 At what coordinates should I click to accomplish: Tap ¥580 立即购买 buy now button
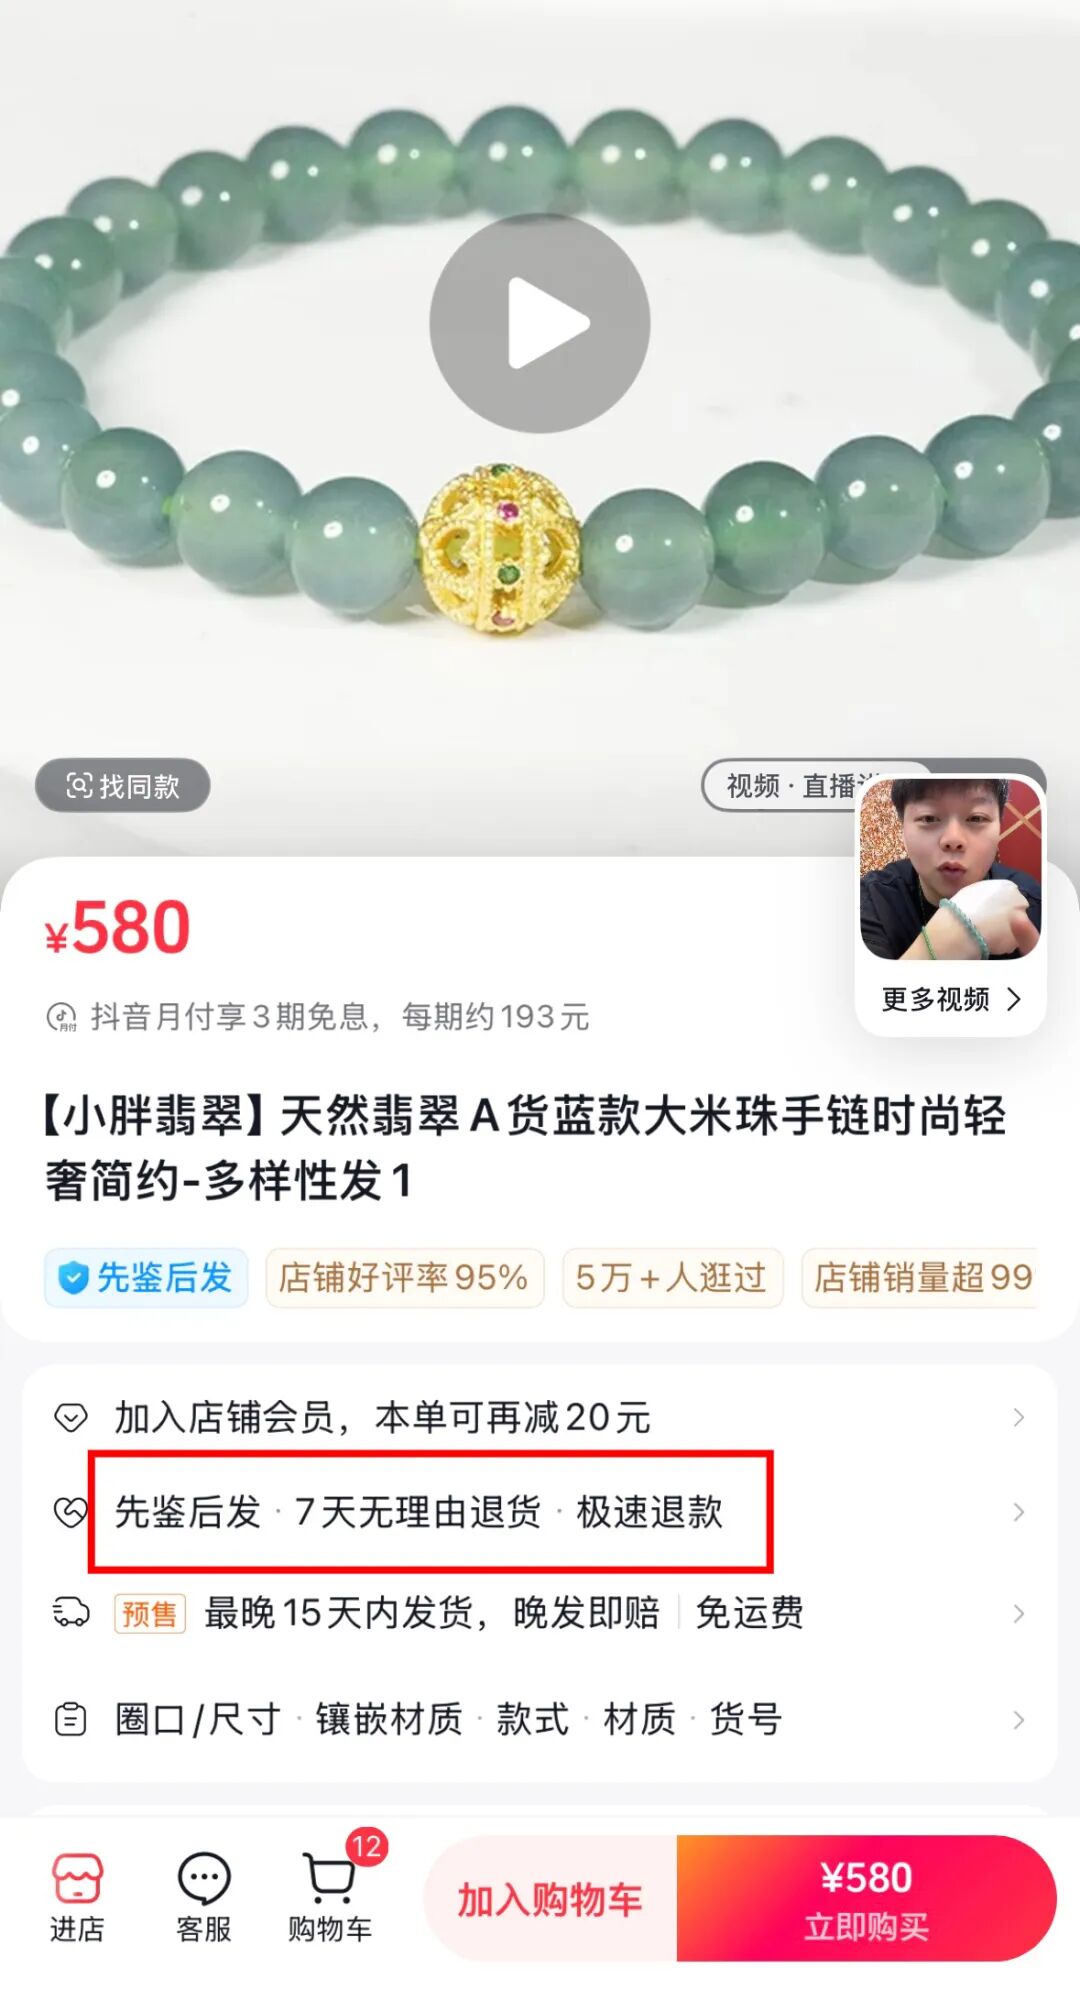tap(866, 1898)
